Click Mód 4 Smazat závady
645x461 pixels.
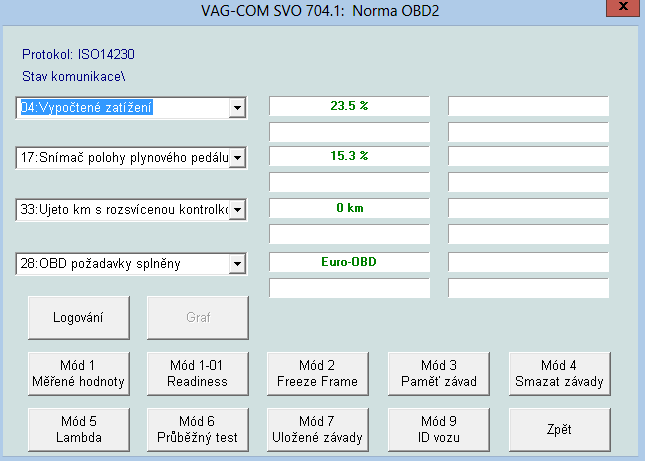559,373
